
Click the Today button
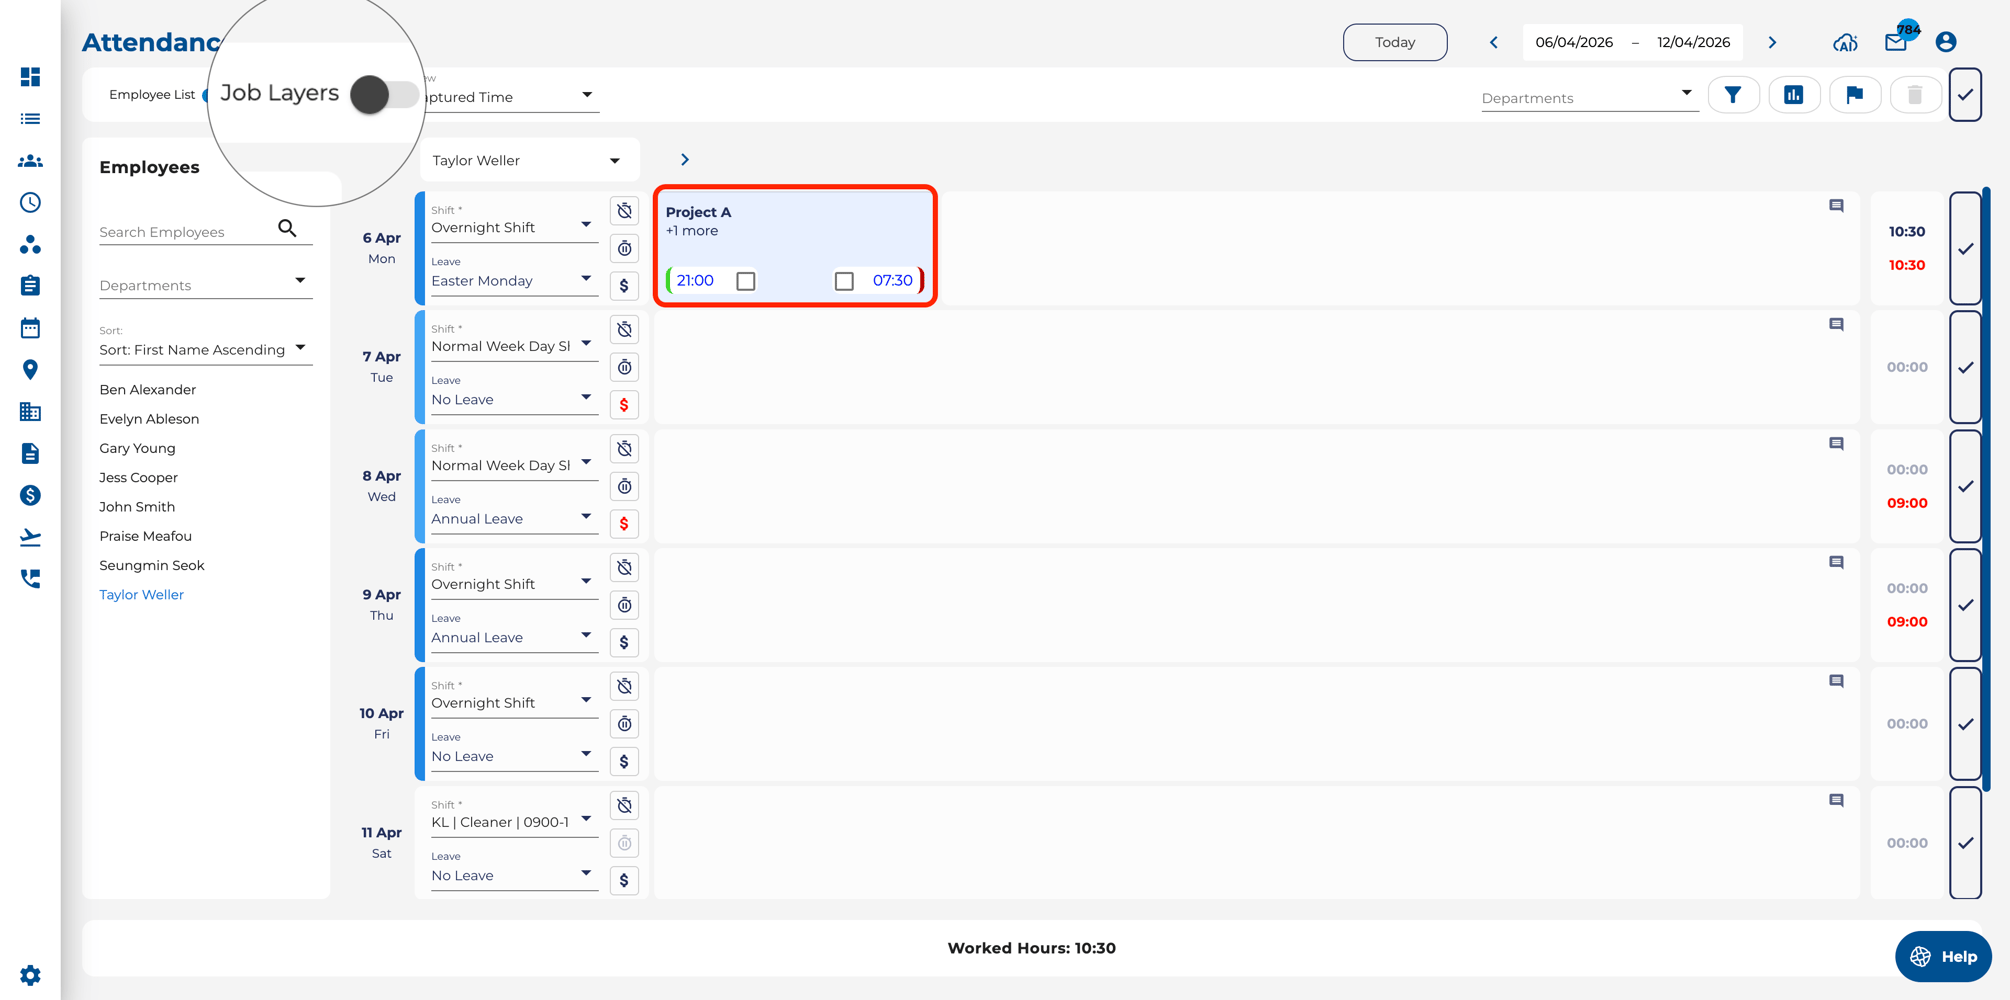[x=1395, y=42]
